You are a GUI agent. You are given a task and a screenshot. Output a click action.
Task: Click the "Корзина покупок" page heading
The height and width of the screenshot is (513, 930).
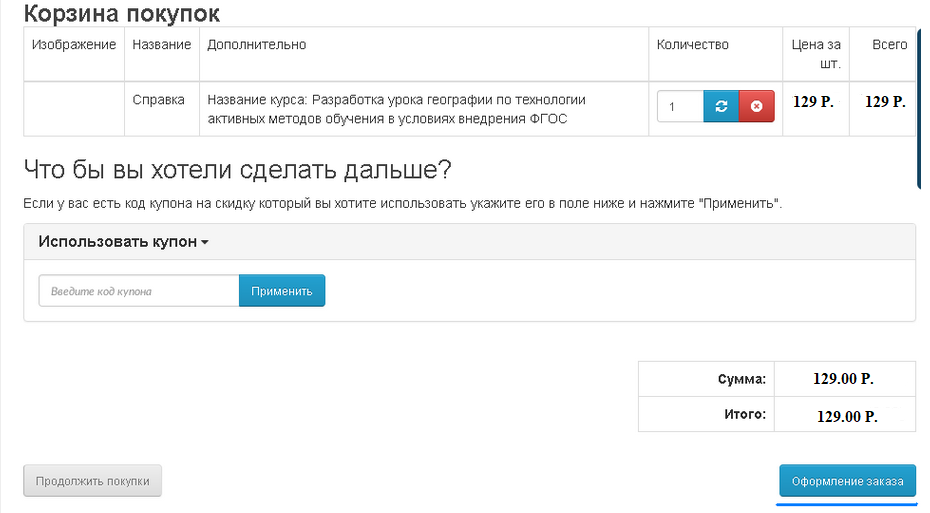[121, 14]
